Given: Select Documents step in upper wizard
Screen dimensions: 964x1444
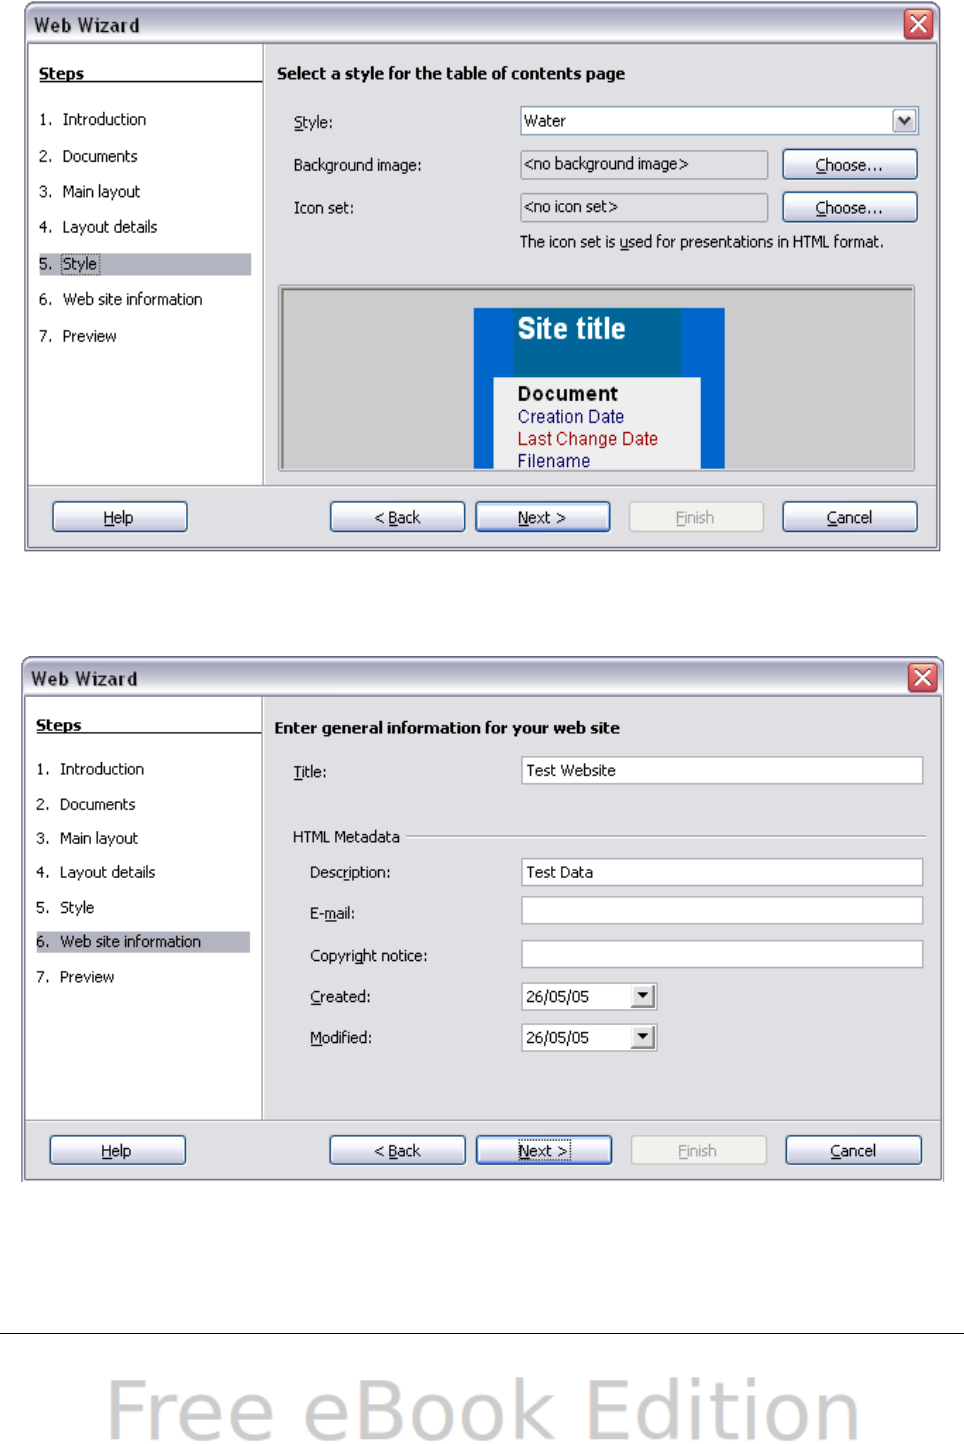Looking at the screenshot, I should tap(99, 156).
